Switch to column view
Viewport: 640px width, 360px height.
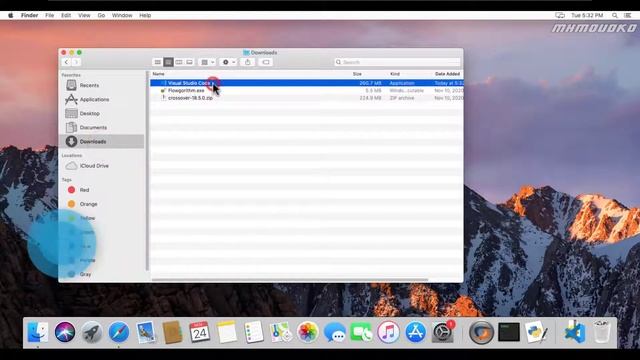click(x=179, y=62)
